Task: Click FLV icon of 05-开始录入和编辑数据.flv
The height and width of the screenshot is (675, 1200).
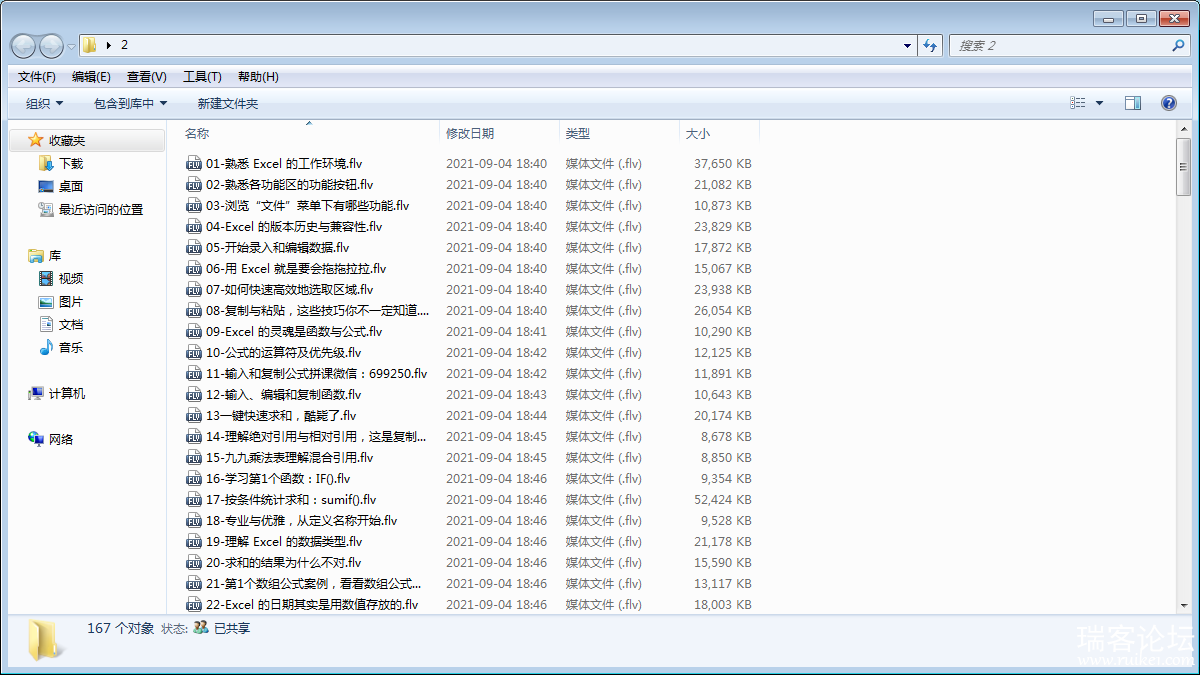Action: (194, 248)
